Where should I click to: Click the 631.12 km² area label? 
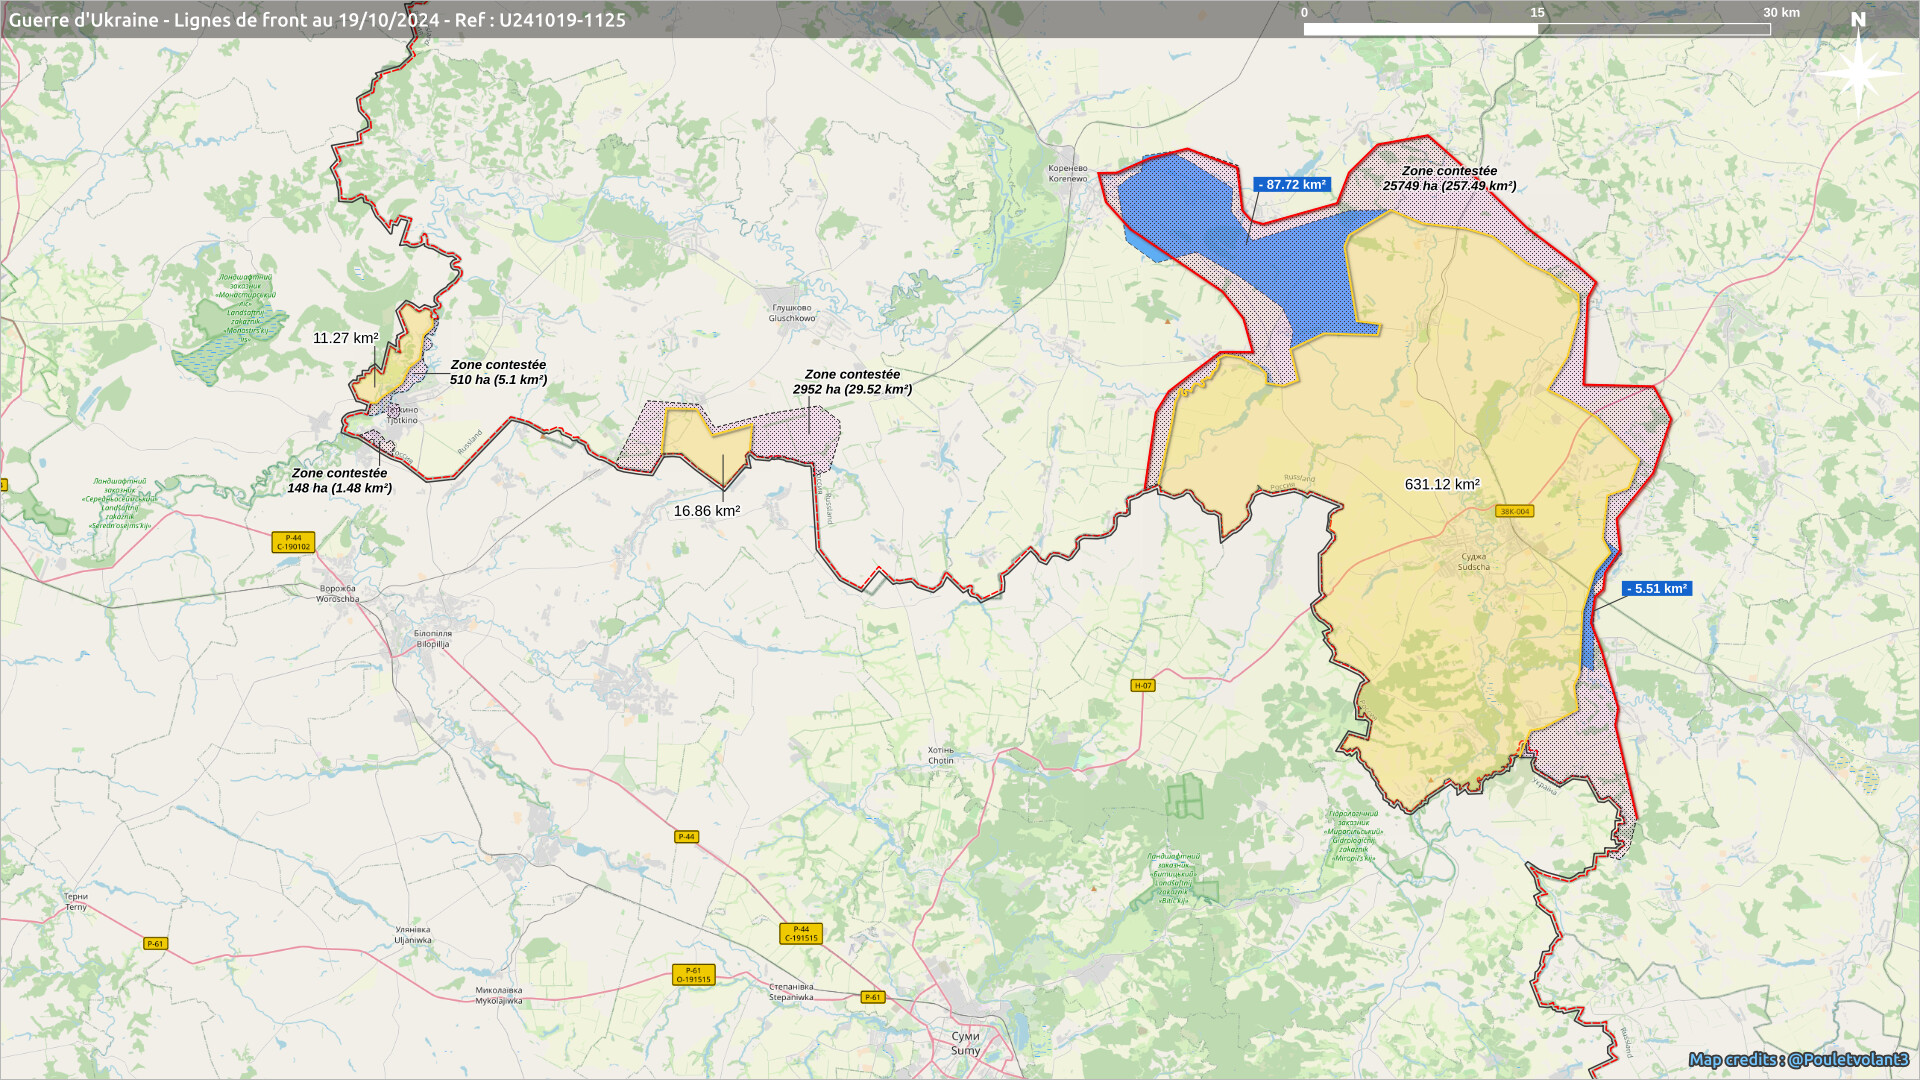pos(1442,485)
